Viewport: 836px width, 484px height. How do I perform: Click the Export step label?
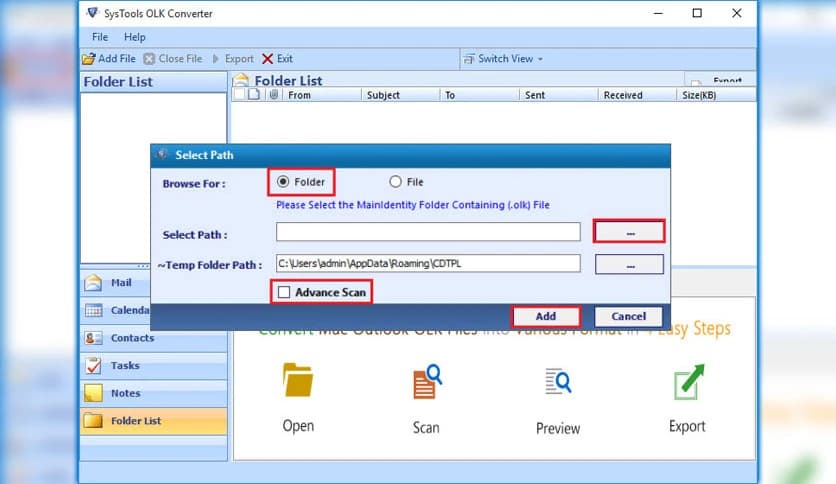click(x=687, y=426)
